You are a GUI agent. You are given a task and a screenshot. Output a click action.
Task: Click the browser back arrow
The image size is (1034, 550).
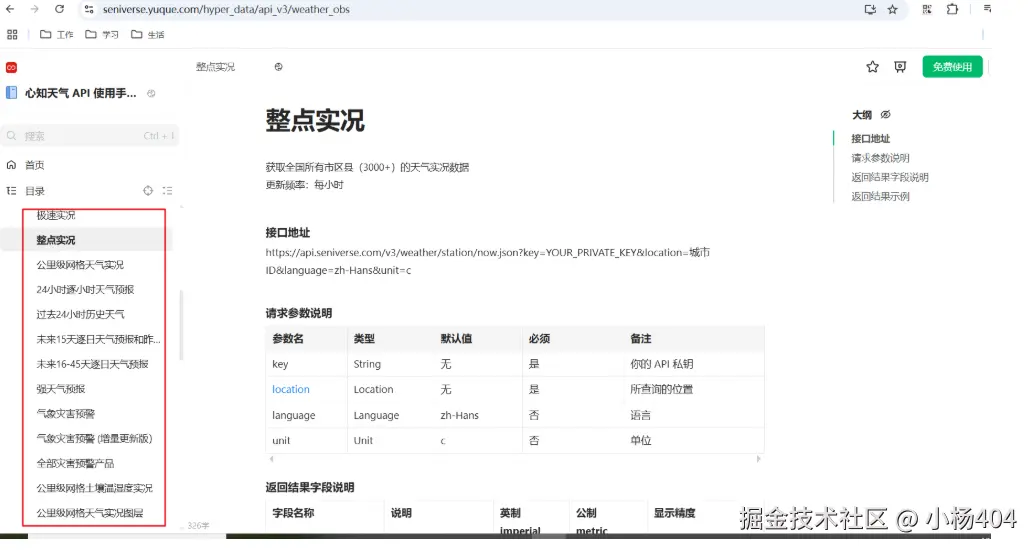[x=10, y=9]
